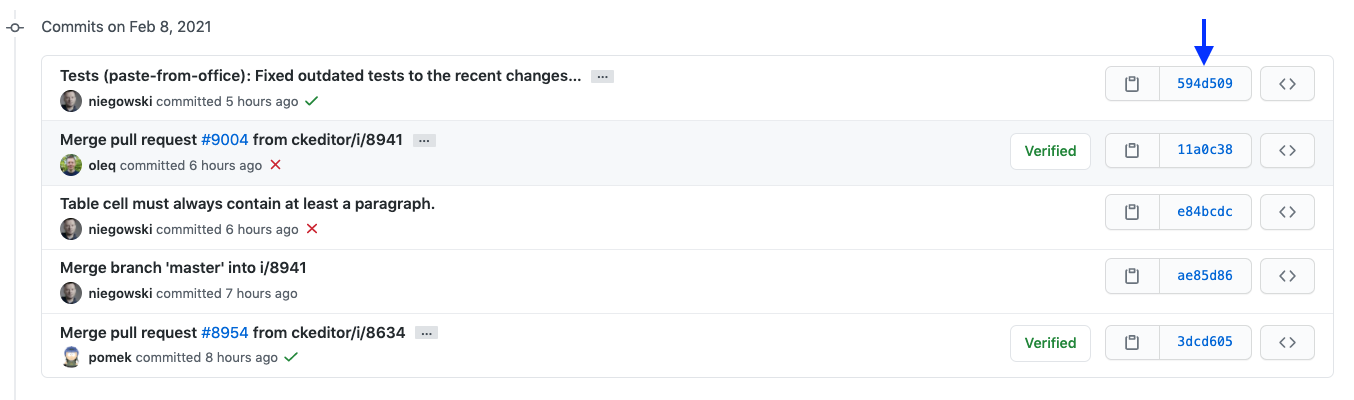View passed checks on pomek's commit
Image resolution: width=1354 pixels, height=400 pixels.
pyautogui.click(x=291, y=357)
